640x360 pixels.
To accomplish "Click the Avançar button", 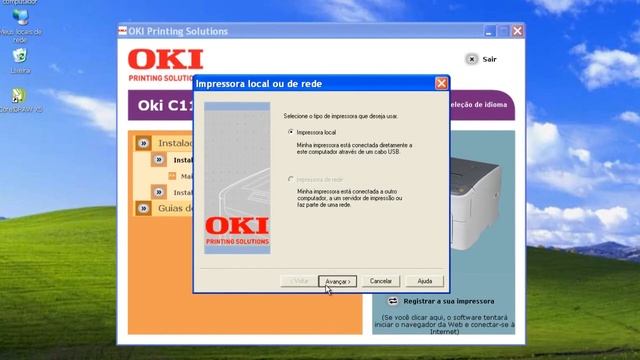I will pyautogui.click(x=338, y=281).
